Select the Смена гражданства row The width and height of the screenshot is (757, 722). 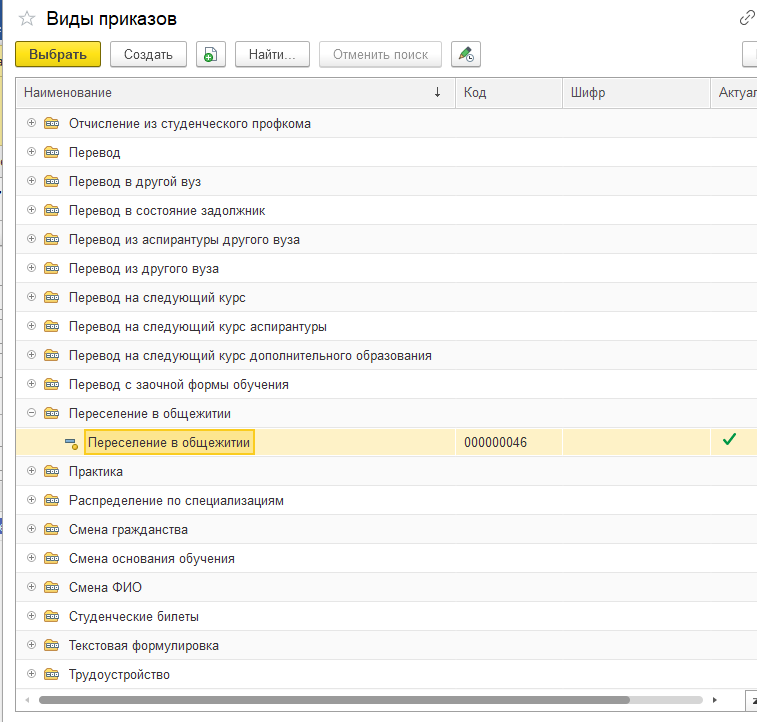click(x=386, y=529)
